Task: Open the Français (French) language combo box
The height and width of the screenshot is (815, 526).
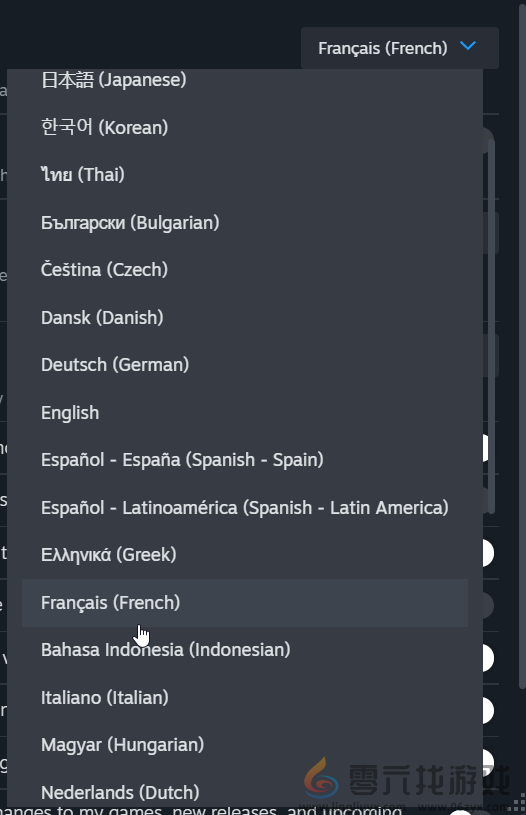Action: coord(400,48)
